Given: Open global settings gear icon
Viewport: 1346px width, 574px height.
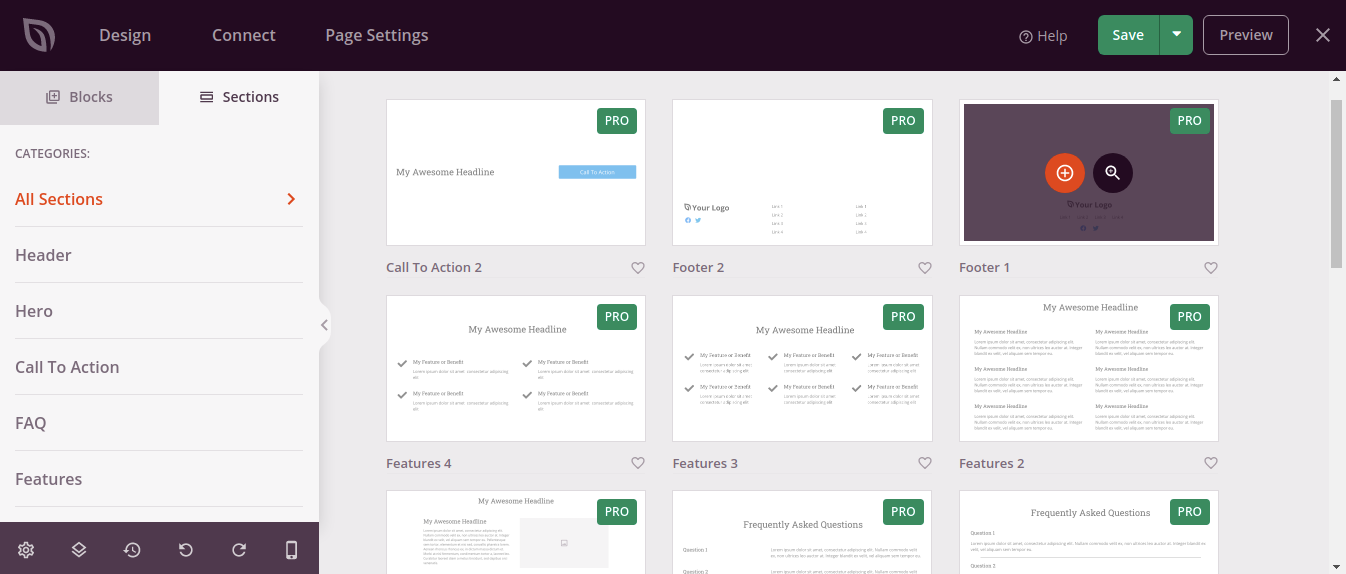Looking at the screenshot, I should click(x=26, y=550).
